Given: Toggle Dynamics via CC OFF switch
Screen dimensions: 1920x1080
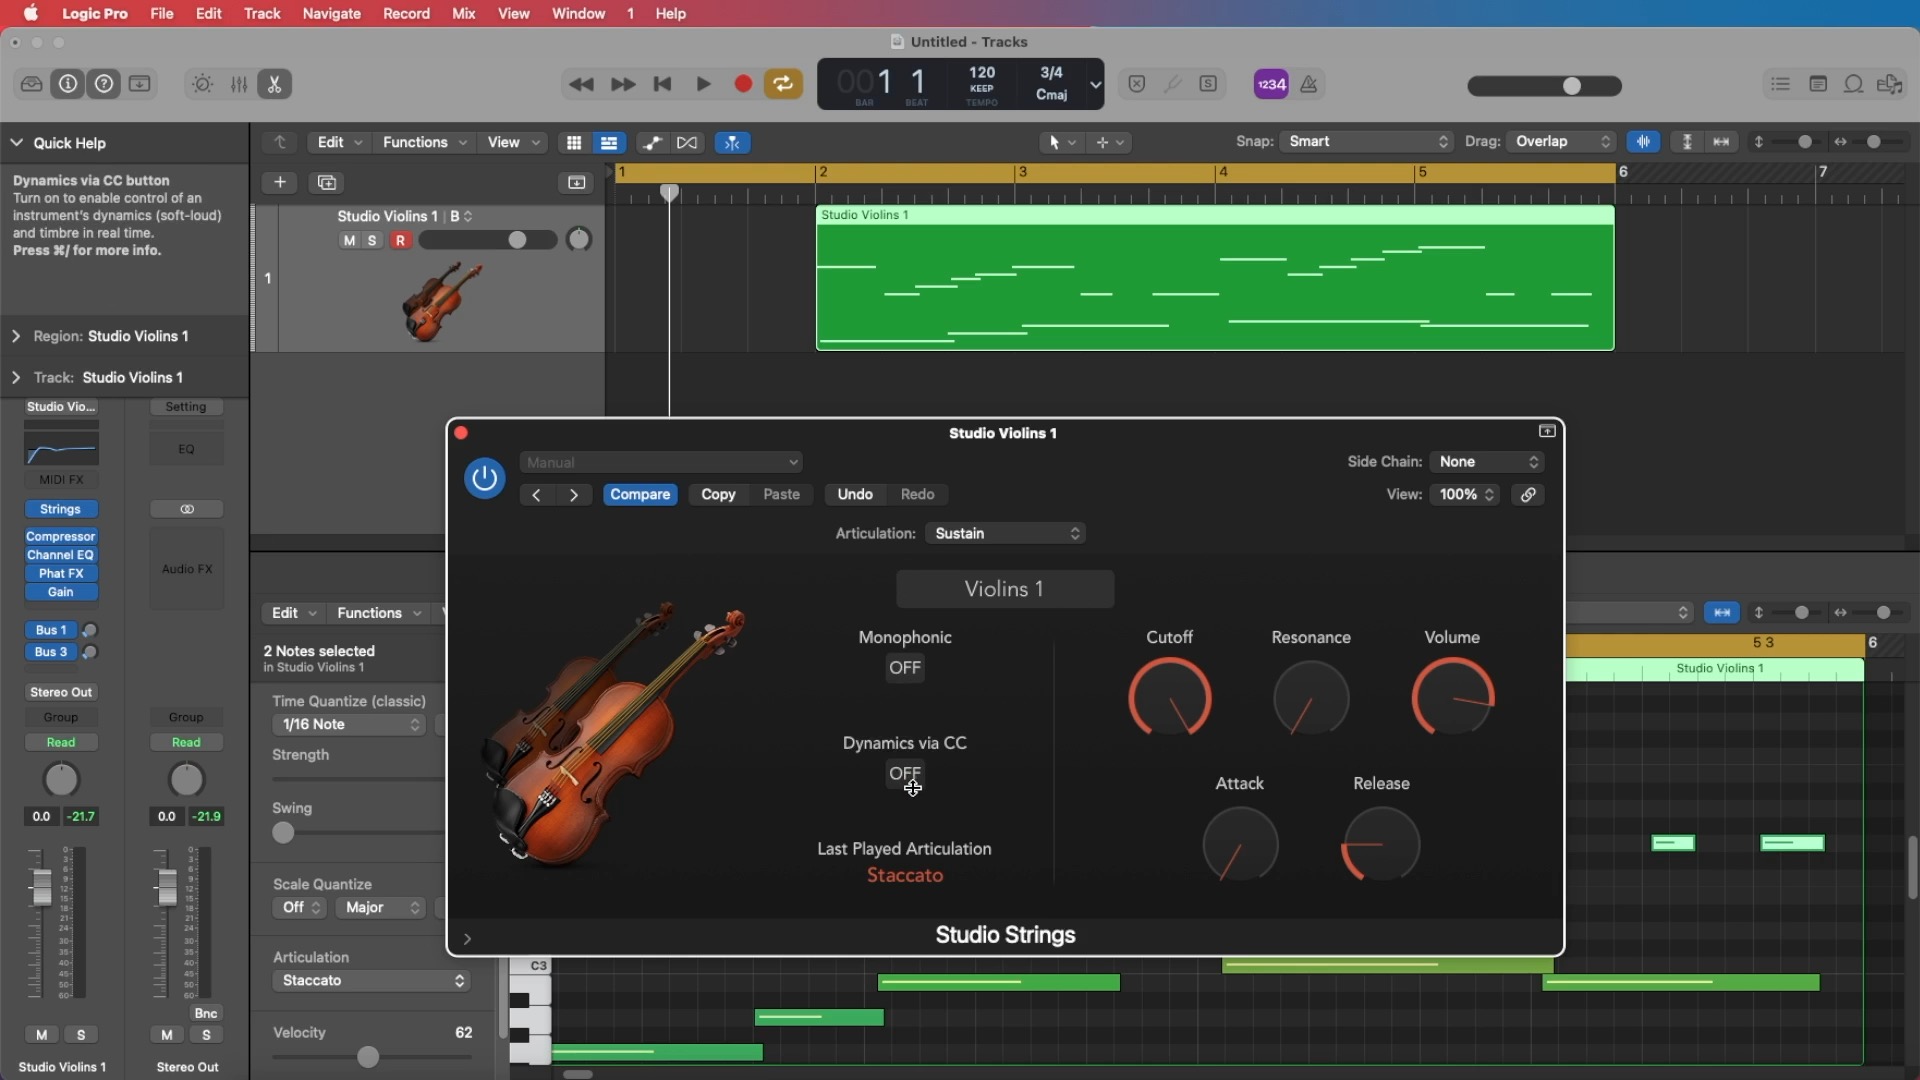Looking at the screenshot, I should (905, 774).
